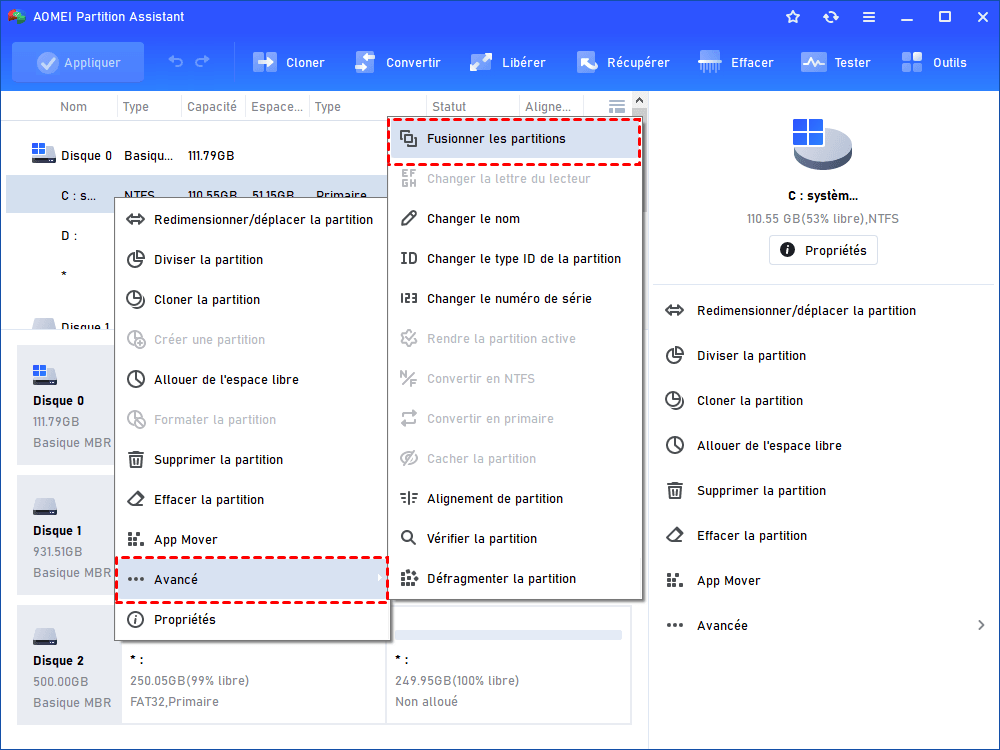Open the Convertir toolbar tool
The image size is (1000, 750).
(397, 62)
